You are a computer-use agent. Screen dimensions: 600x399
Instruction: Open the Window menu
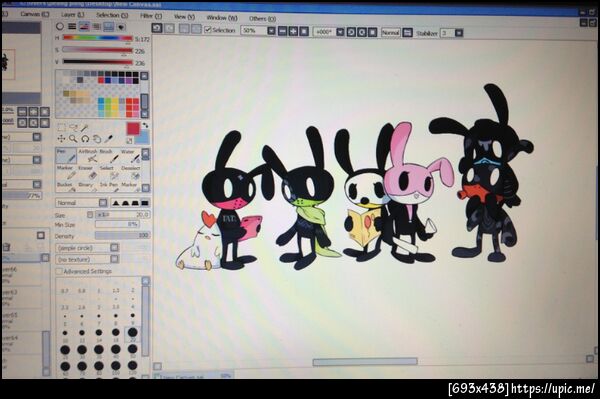(222, 17)
